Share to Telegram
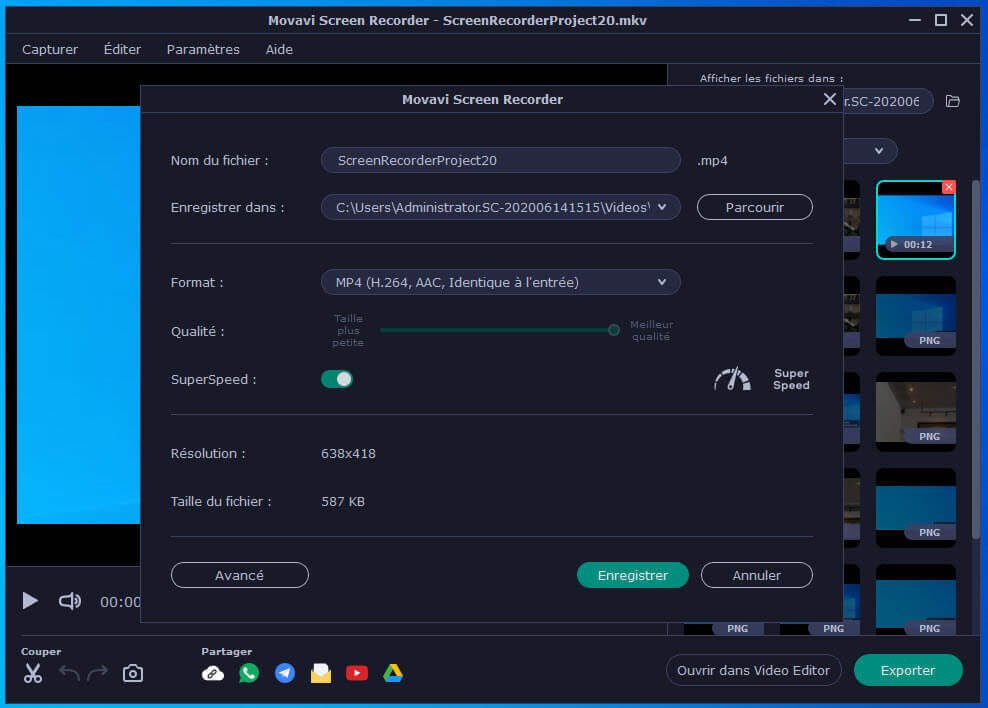This screenshot has height=708, width=988. coord(285,673)
